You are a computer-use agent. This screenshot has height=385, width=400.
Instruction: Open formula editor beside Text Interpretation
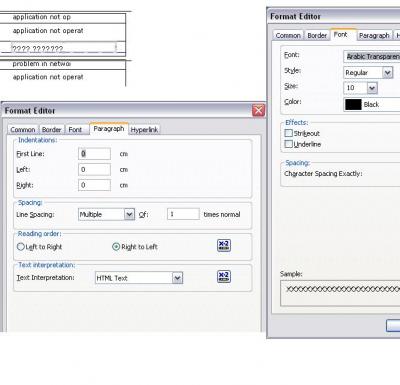224,277
